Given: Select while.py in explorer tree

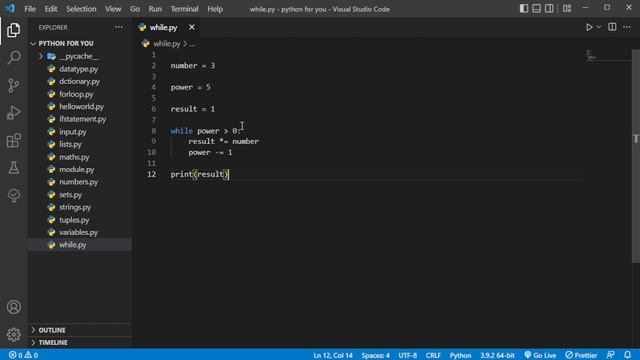Looking at the screenshot, I should 80,245.
